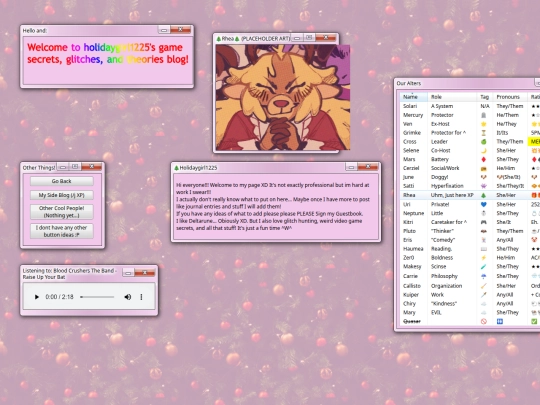Click the 'Hi everyone!!!' intro paragraph text
The image size is (540, 405).
point(272,206)
